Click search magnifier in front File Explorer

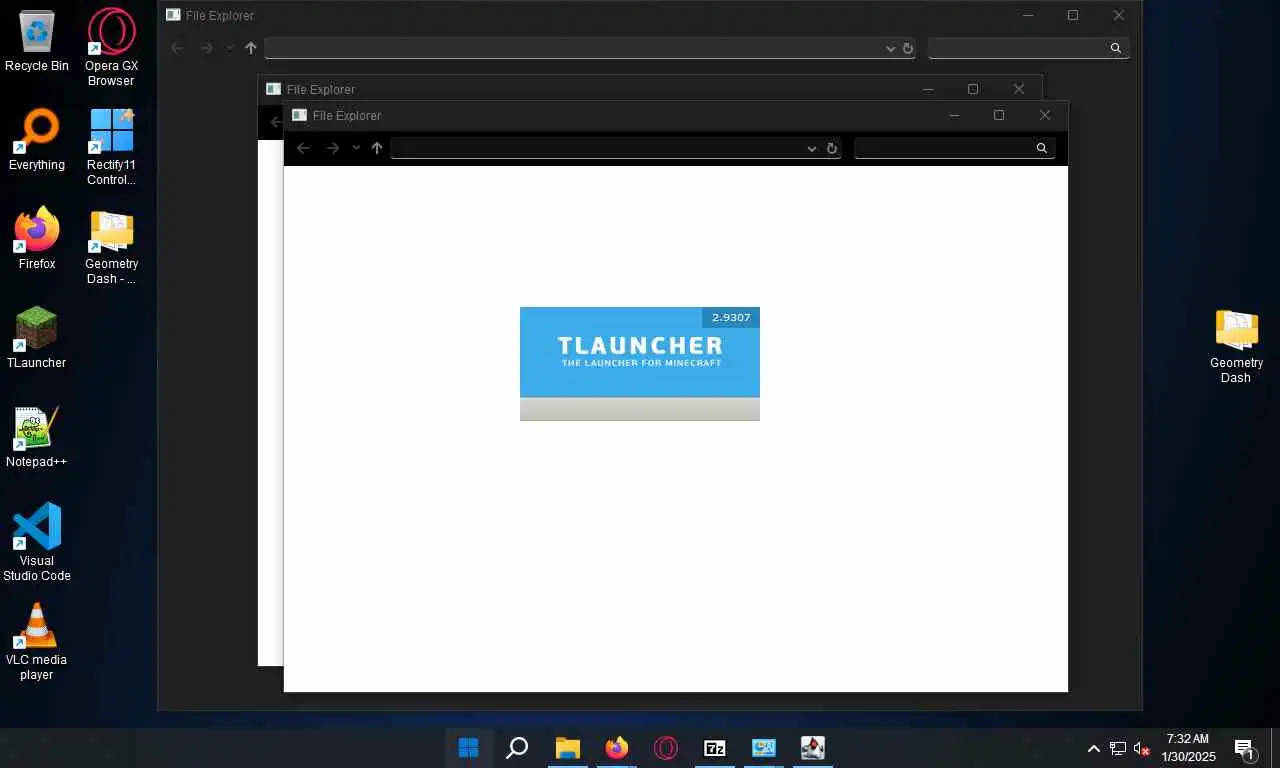coord(1041,148)
